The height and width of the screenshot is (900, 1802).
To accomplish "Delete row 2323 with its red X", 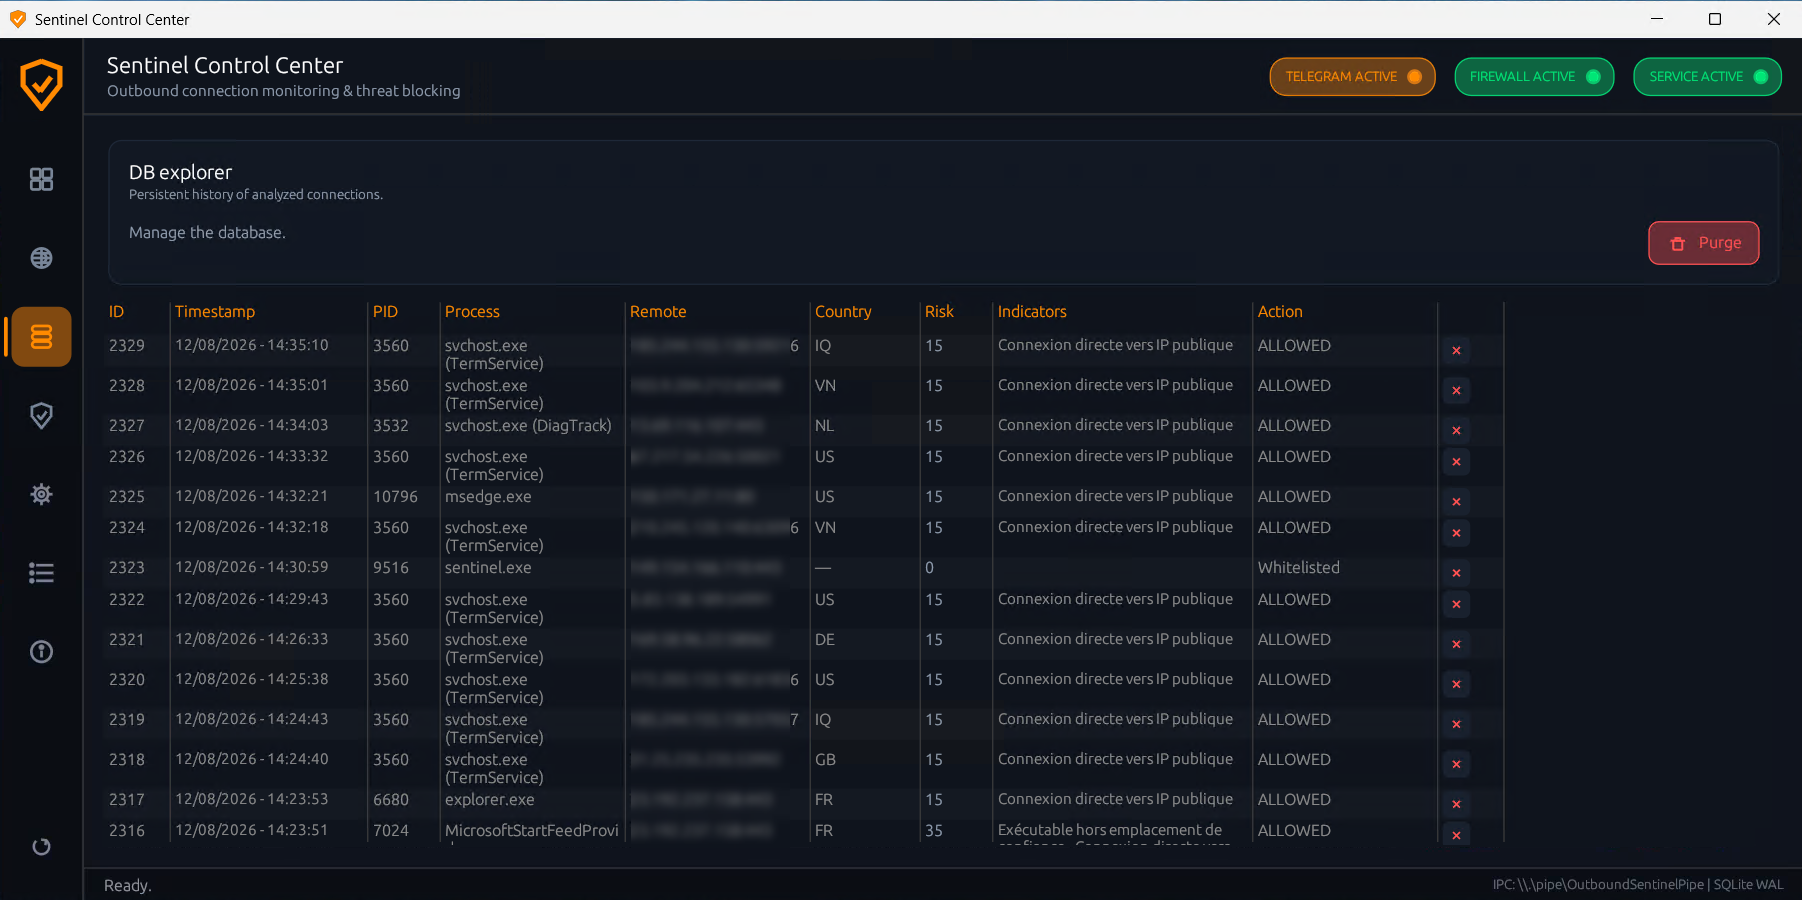I will coord(1456,573).
